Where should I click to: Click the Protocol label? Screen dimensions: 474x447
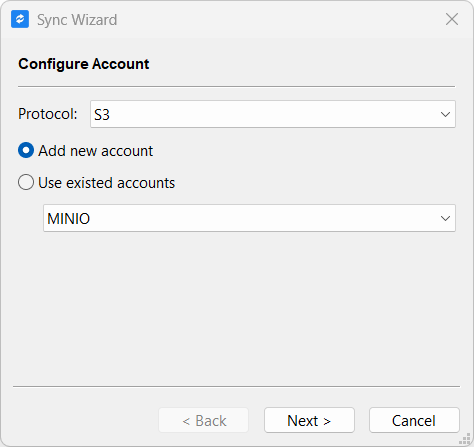48,114
